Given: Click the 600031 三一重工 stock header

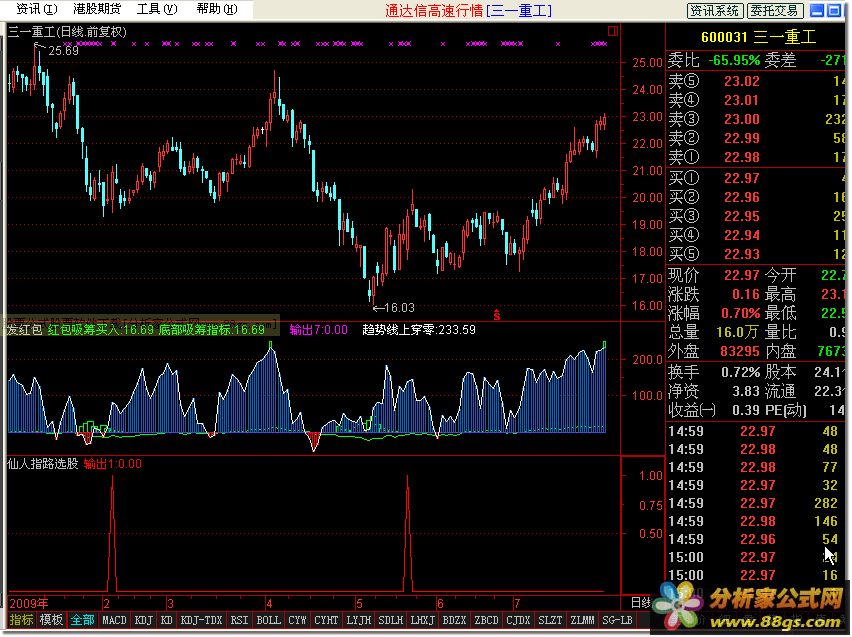Looking at the screenshot, I should pos(758,37).
